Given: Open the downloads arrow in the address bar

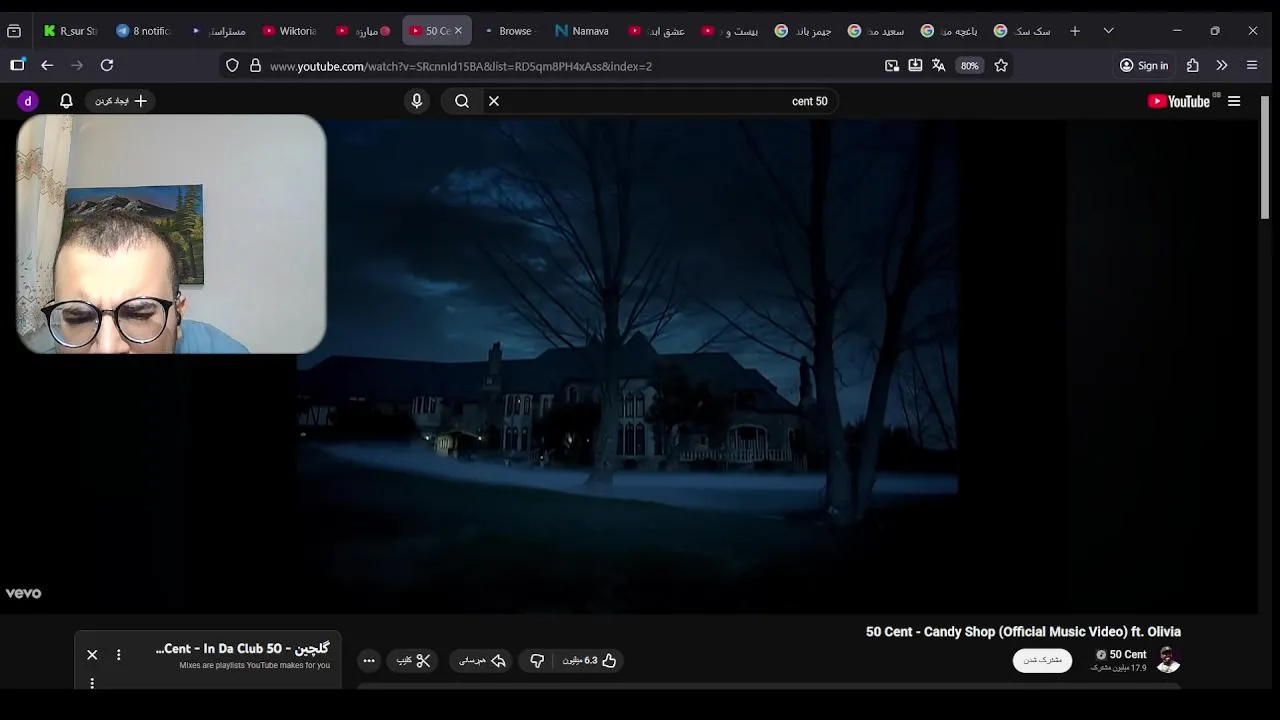Looking at the screenshot, I should click(x=915, y=65).
